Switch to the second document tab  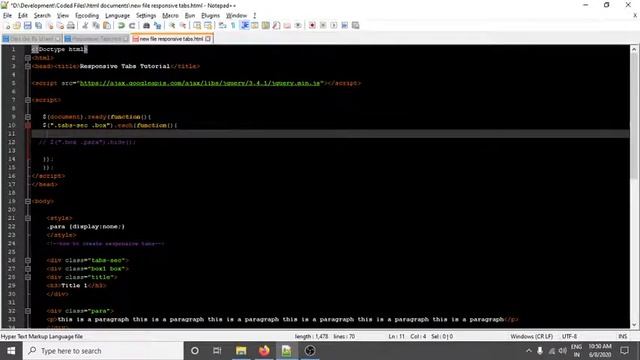click(96, 39)
